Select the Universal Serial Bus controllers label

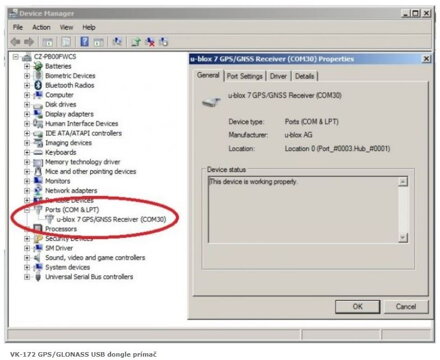coord(89,277)
